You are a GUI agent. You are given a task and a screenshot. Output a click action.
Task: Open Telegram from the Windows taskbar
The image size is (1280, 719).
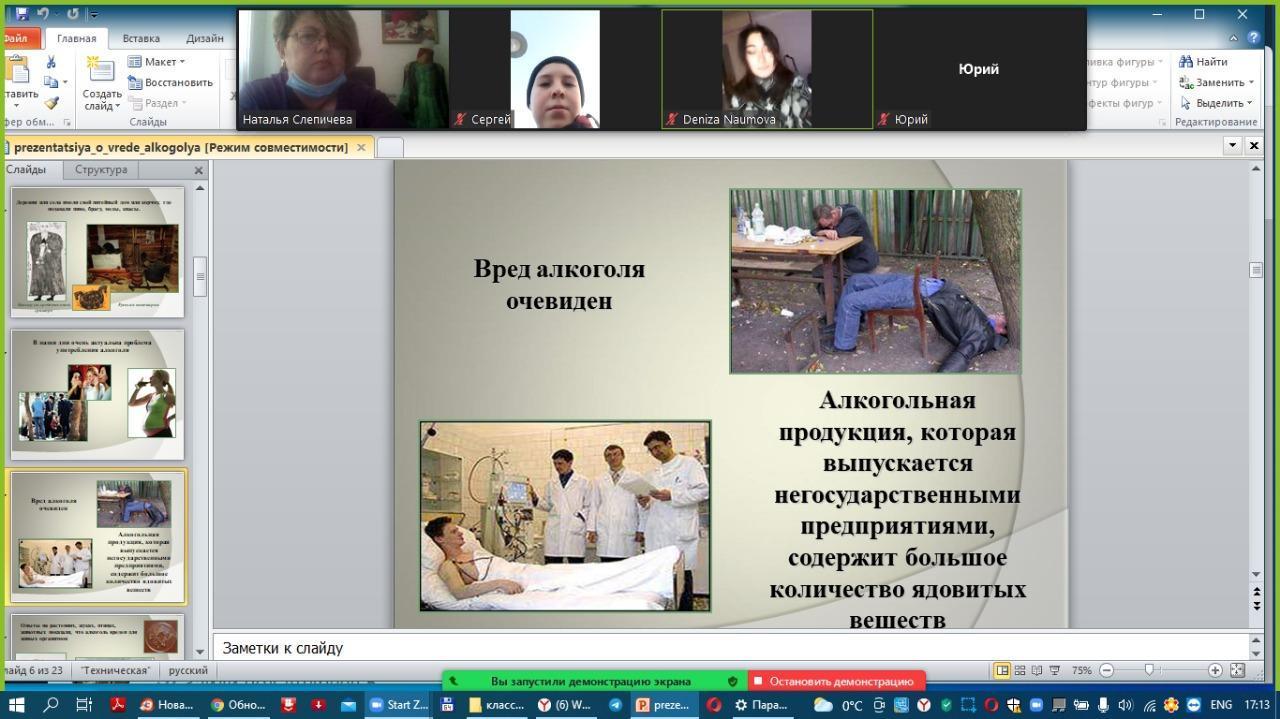pyautogui.click(x=615, y=705)
